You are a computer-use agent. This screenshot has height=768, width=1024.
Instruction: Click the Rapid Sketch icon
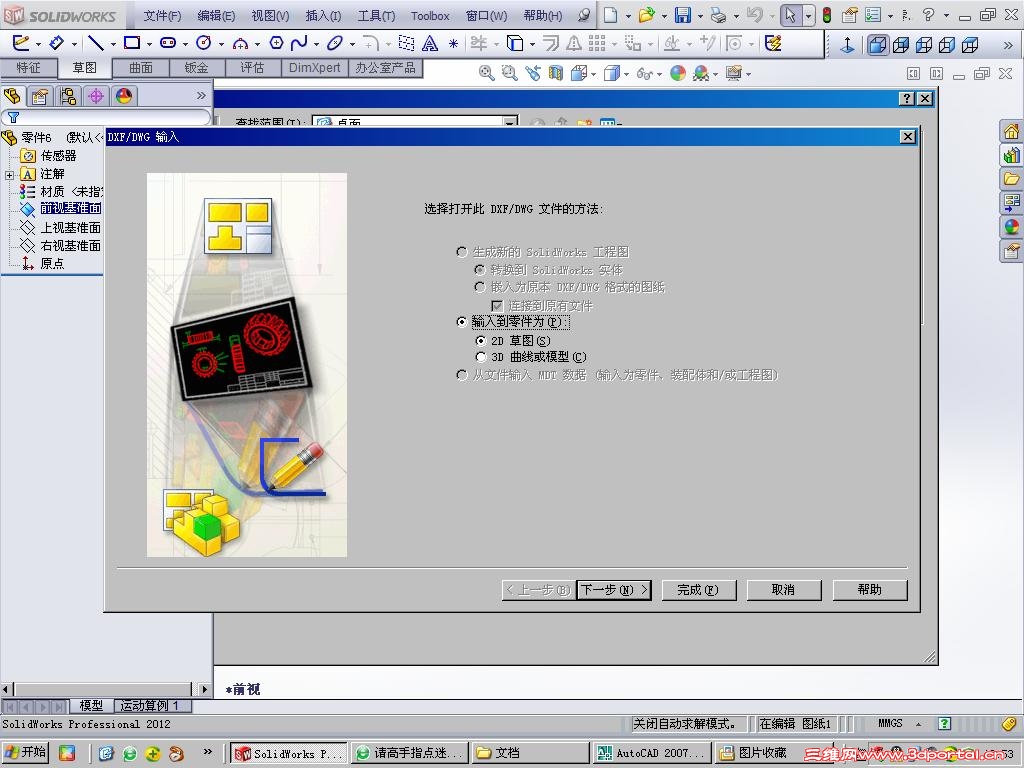(773, 43)
